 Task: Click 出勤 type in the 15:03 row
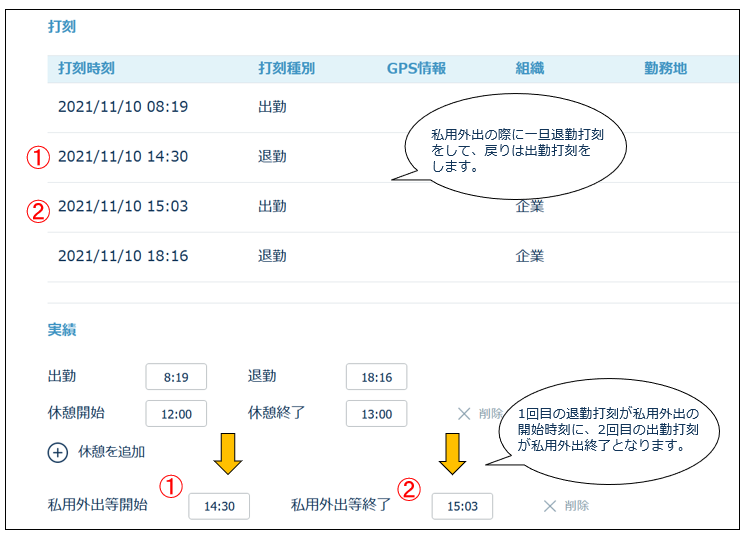click(x=272, y=207)
